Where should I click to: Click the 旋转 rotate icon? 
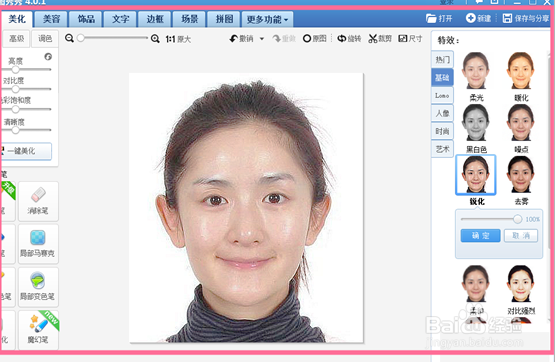pos(342,39)
